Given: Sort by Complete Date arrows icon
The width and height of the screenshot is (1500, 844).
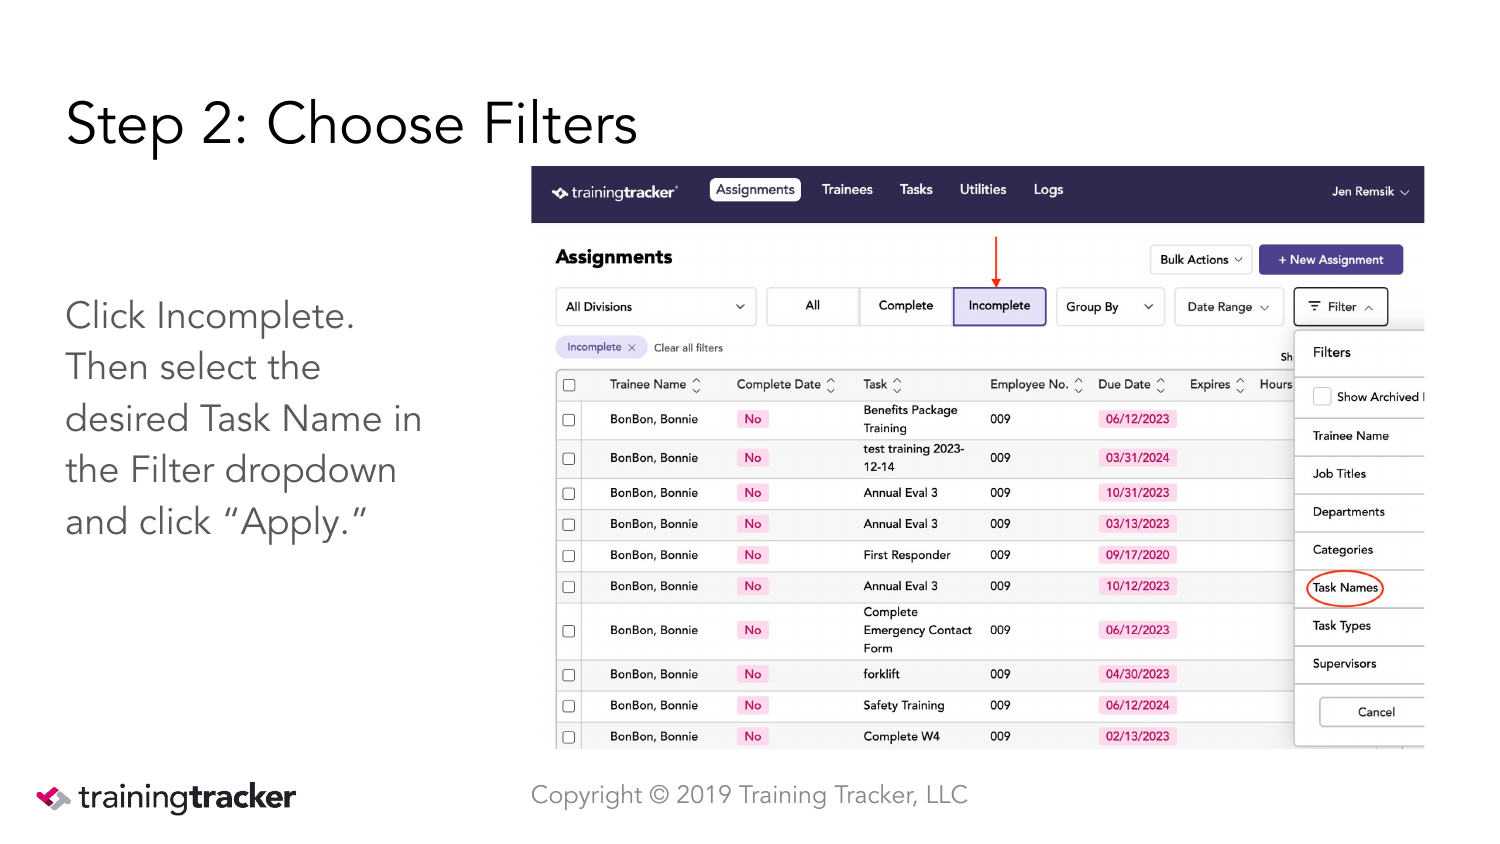Looking at the screenshot, I should [831, 385].
